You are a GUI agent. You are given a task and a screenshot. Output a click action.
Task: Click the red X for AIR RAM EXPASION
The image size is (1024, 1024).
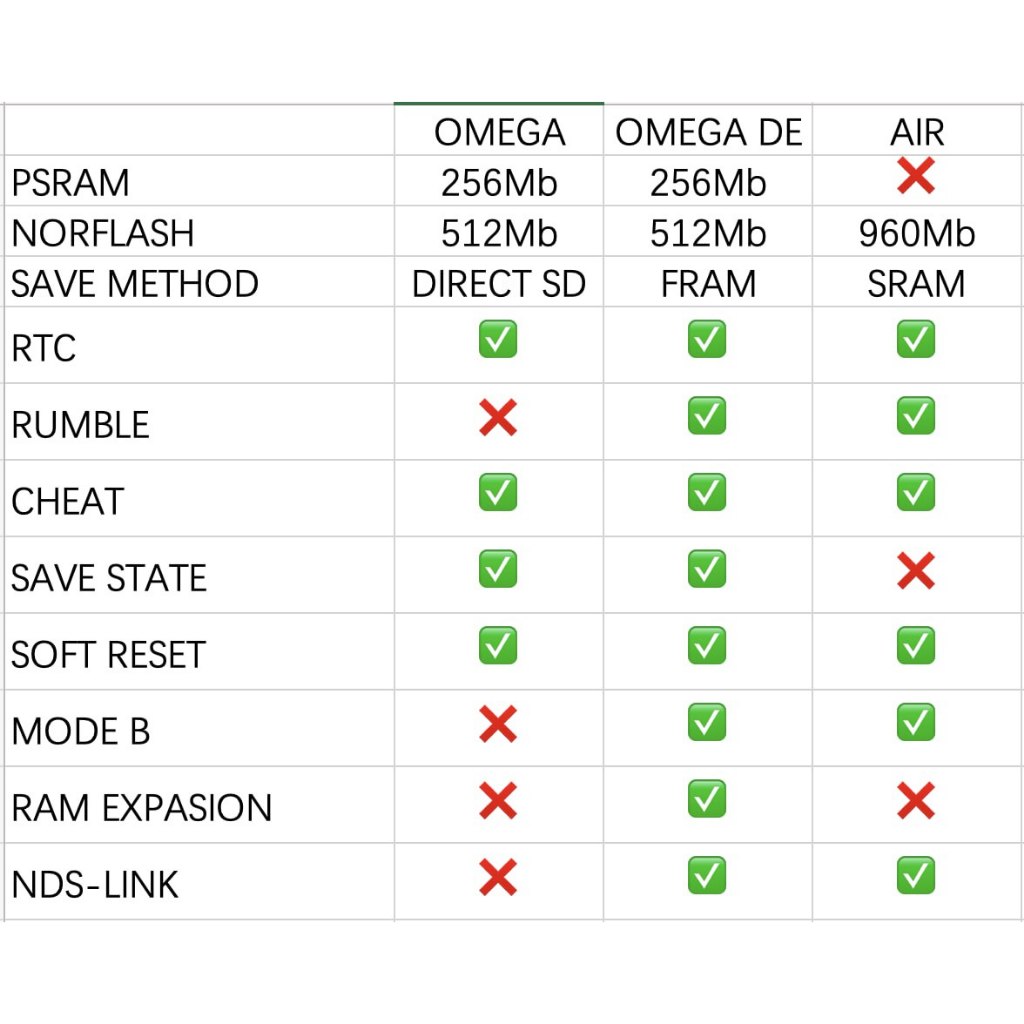916,801
